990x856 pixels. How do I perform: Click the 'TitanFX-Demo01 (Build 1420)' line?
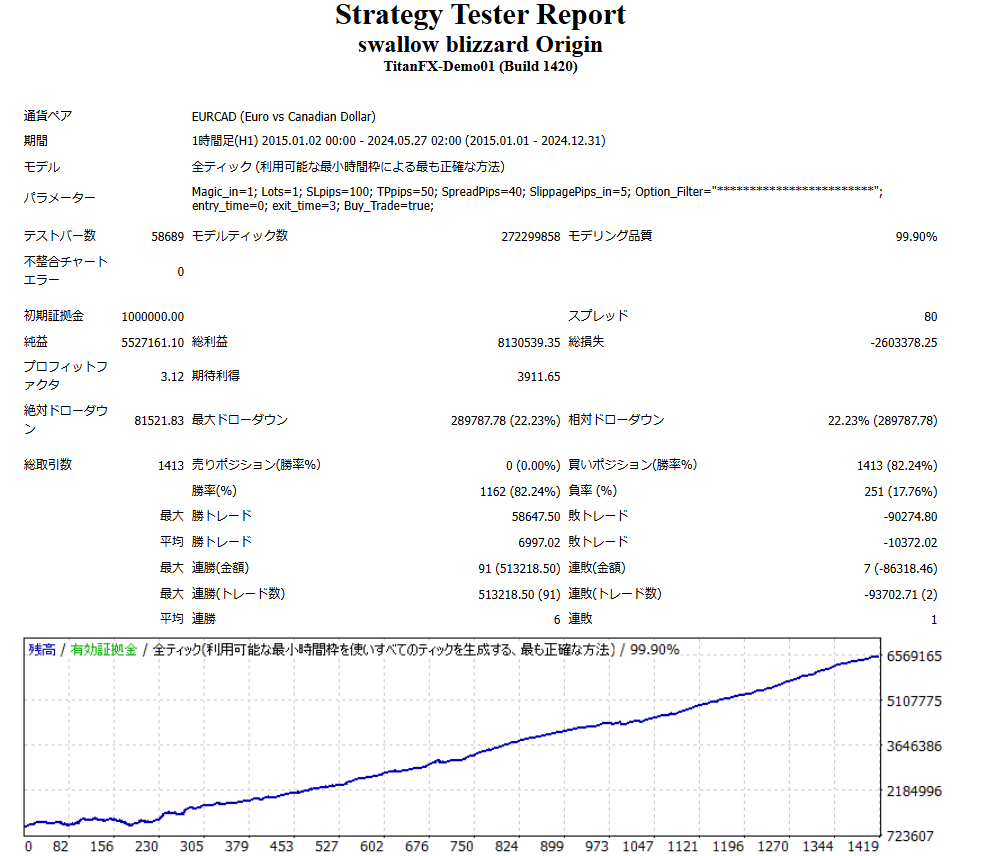(x=480, y=66)
